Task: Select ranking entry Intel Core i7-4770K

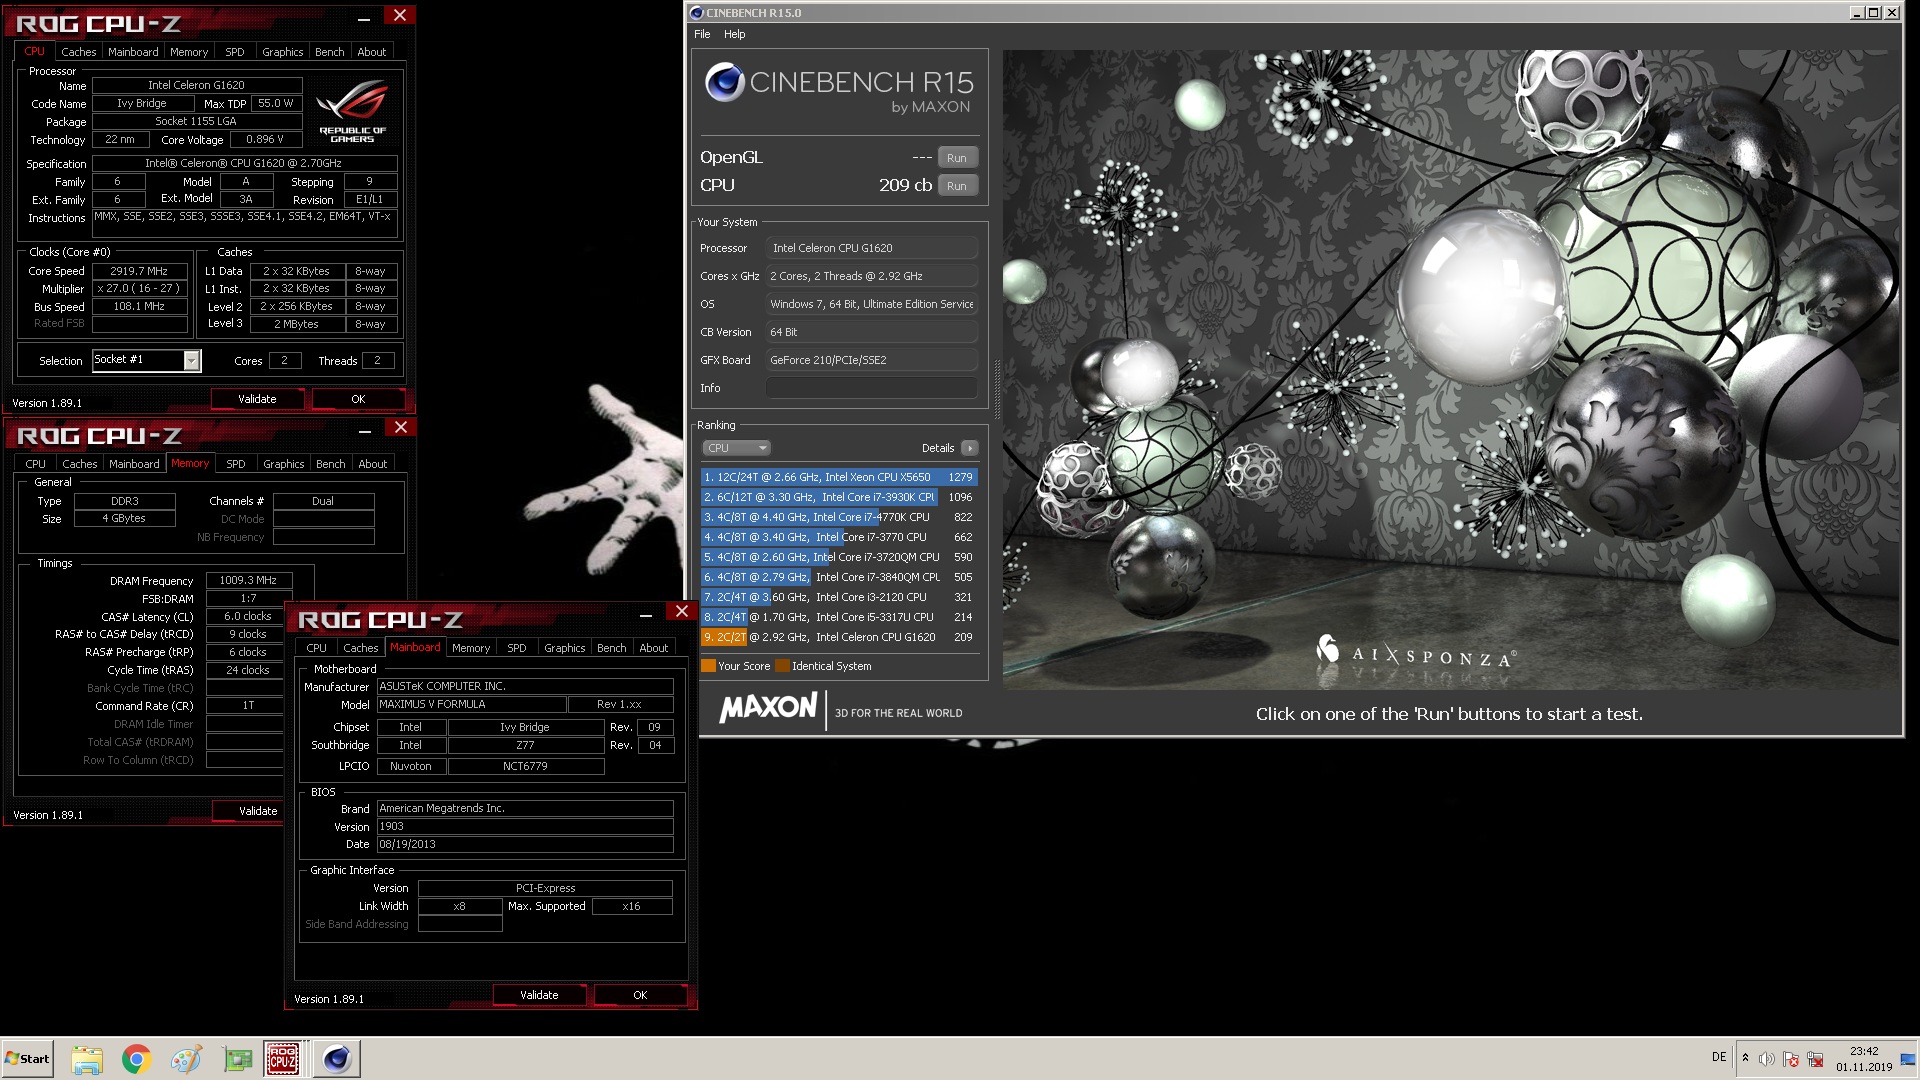Action: pos(838,517)
